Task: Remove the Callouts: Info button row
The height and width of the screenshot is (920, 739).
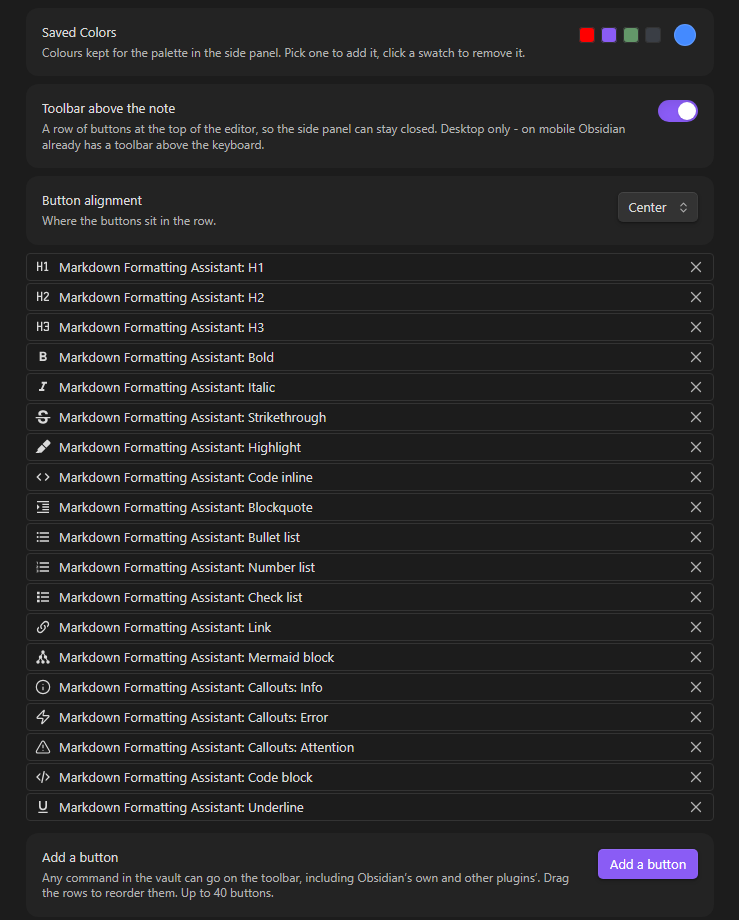Action: [696, 687]
